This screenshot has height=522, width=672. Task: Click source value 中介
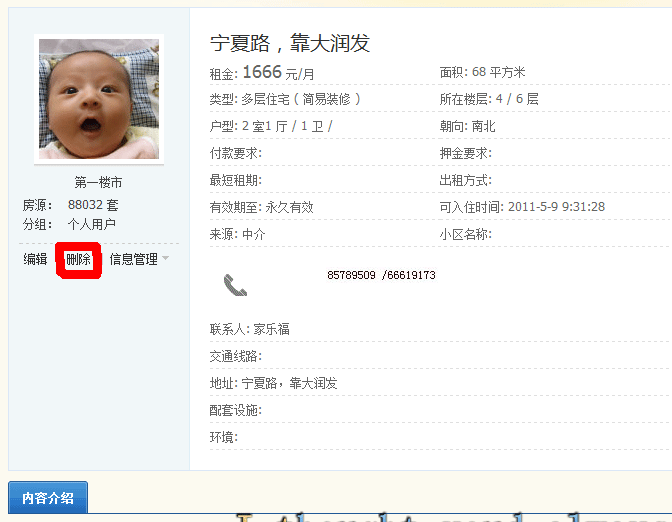(x=254, y=234)
